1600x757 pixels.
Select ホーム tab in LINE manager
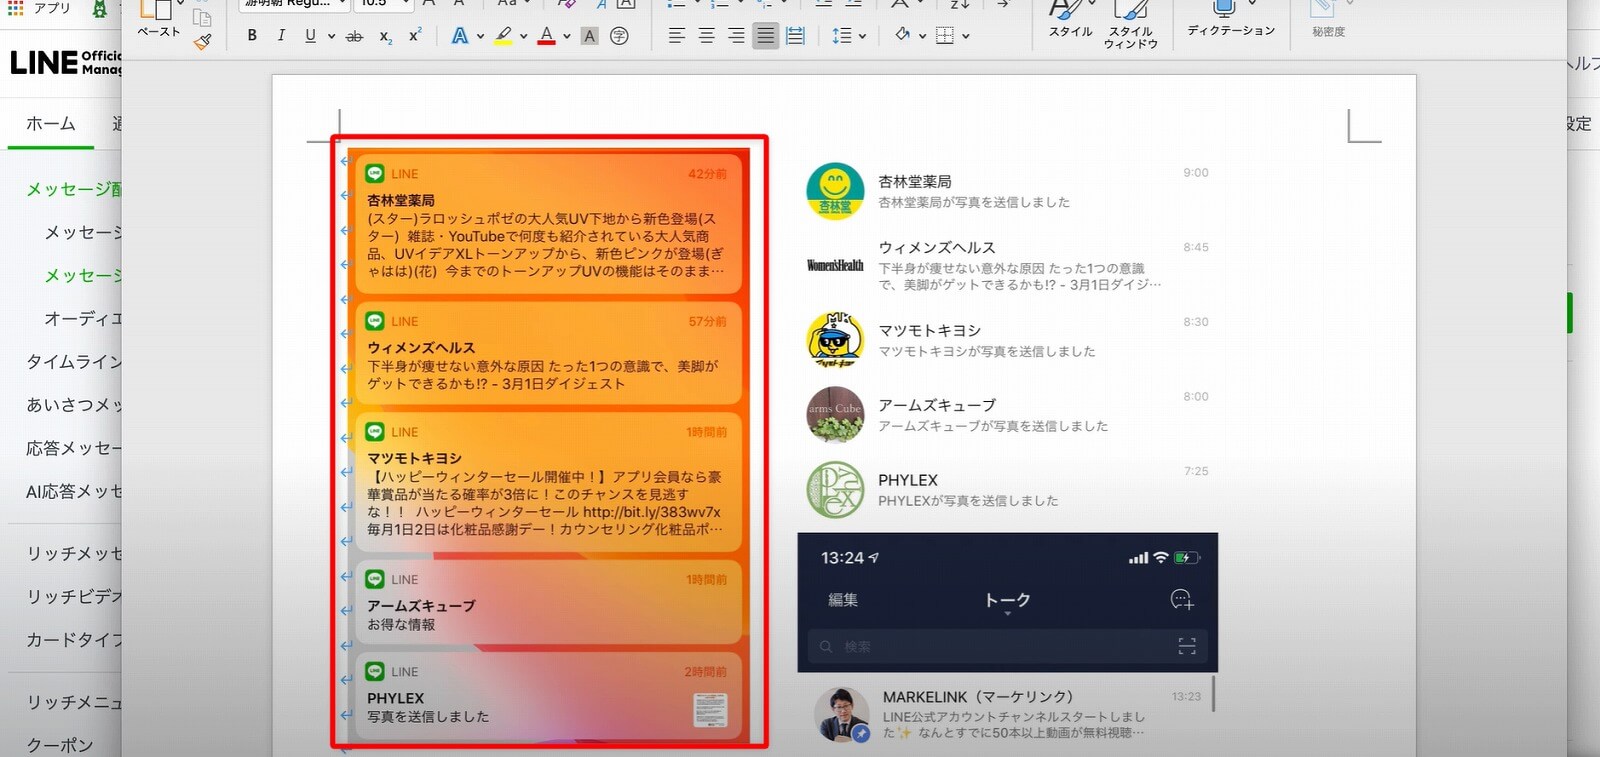(x=51, y=124)
